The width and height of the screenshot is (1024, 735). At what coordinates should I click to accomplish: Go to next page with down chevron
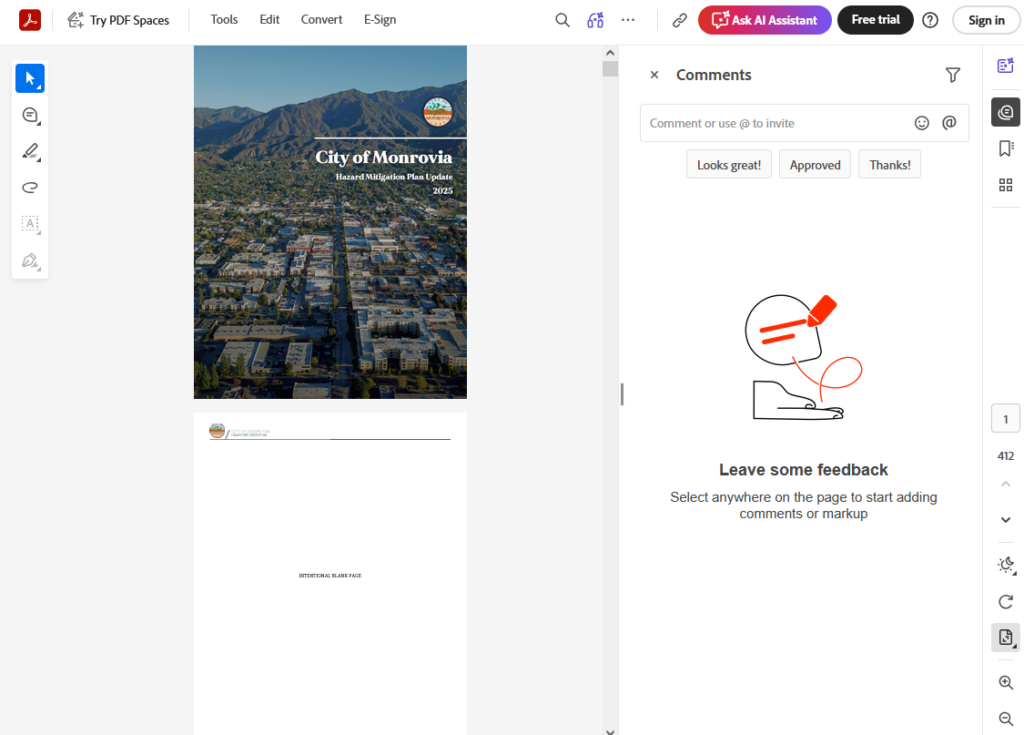tap(1006, 520)
